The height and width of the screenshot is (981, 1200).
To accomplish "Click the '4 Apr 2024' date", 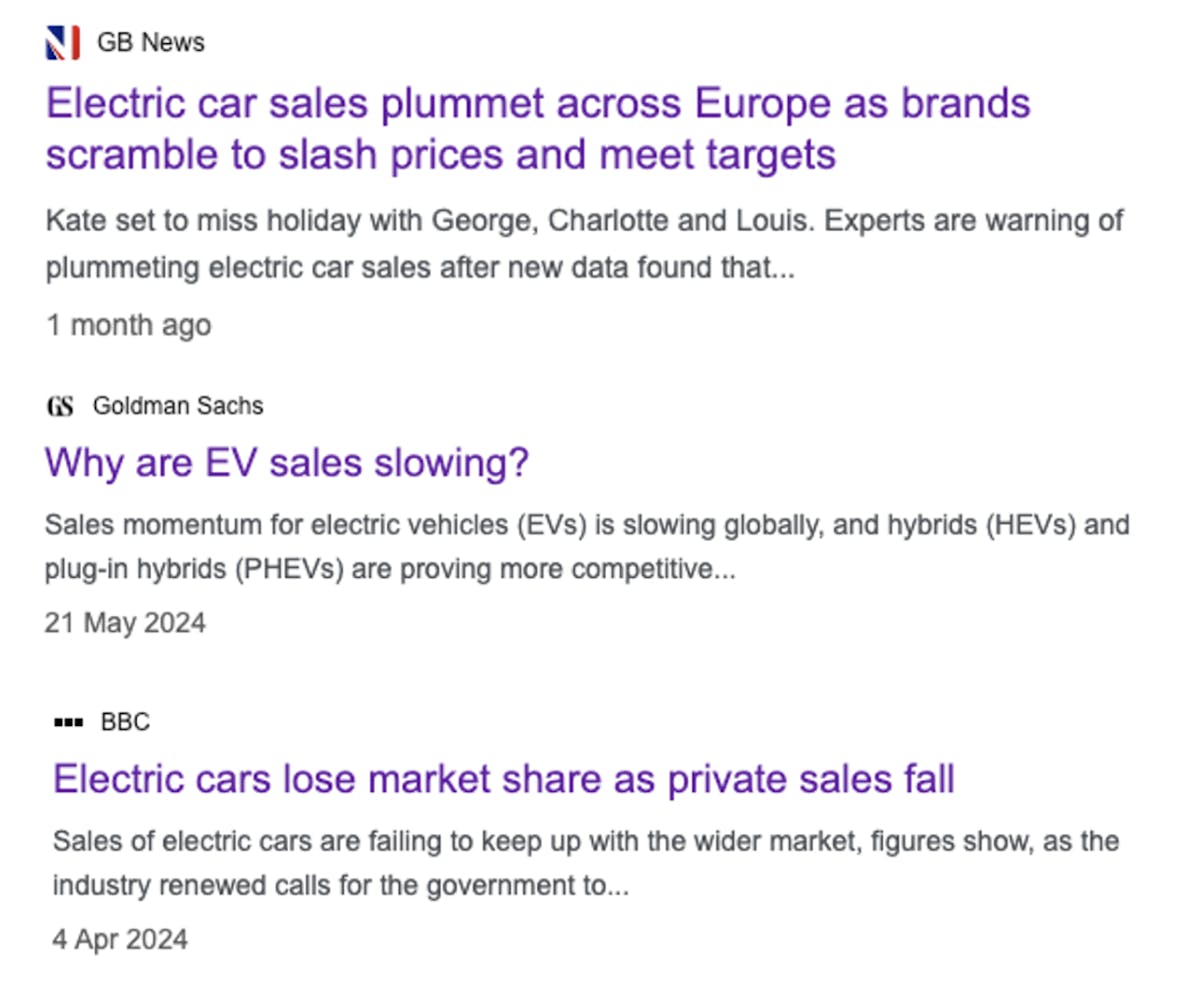I will pyautogui.click(x=120, y=939).
